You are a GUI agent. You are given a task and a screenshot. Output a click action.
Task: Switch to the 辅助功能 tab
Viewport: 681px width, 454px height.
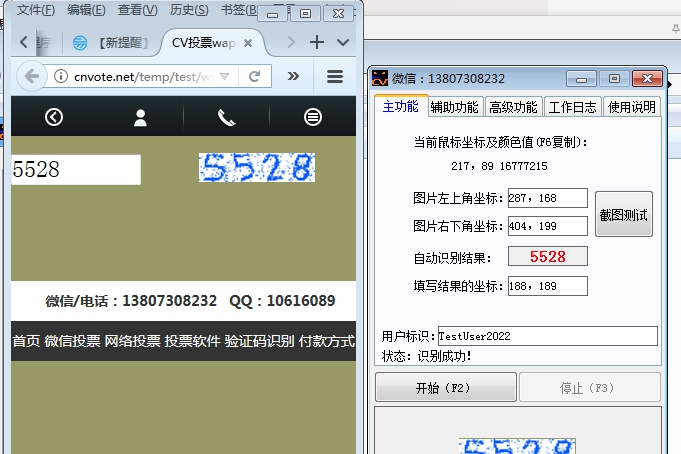[454, 107]
